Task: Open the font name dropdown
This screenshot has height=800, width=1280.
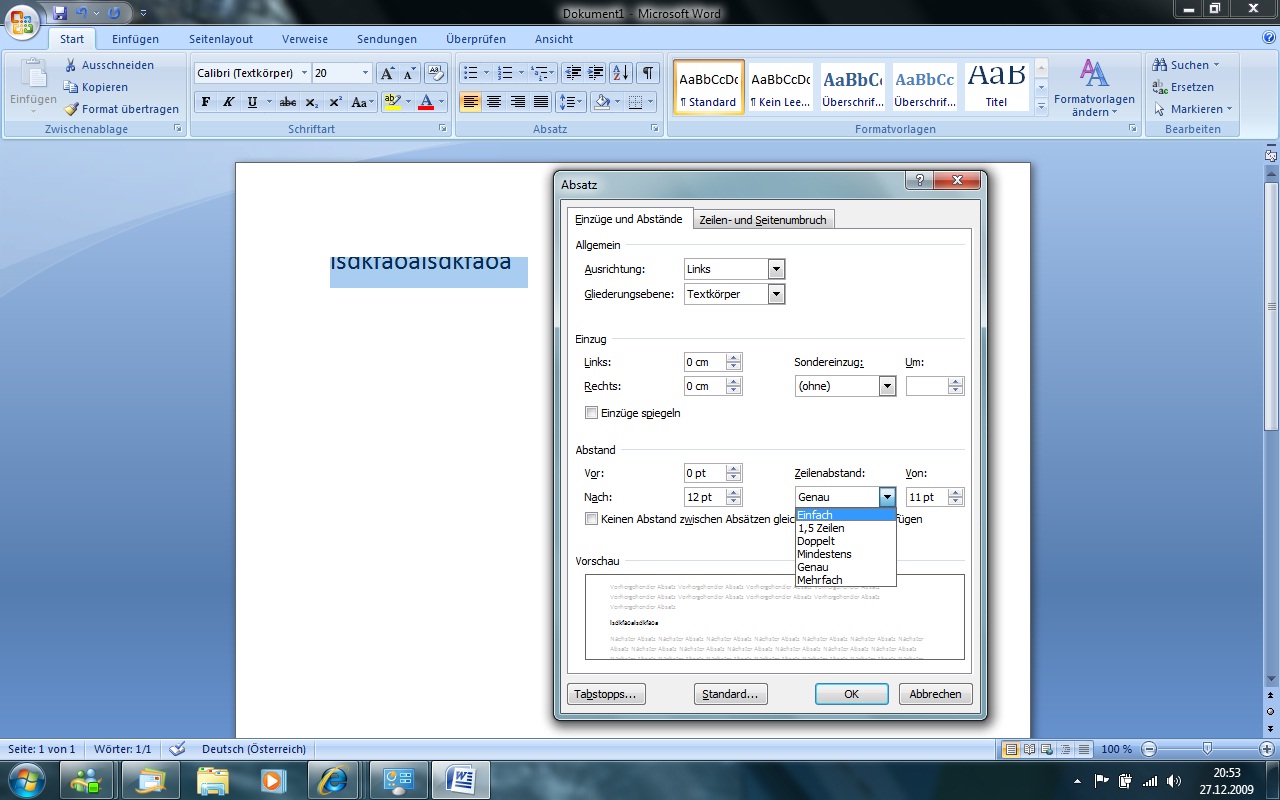Action: (x=304, y=73)
